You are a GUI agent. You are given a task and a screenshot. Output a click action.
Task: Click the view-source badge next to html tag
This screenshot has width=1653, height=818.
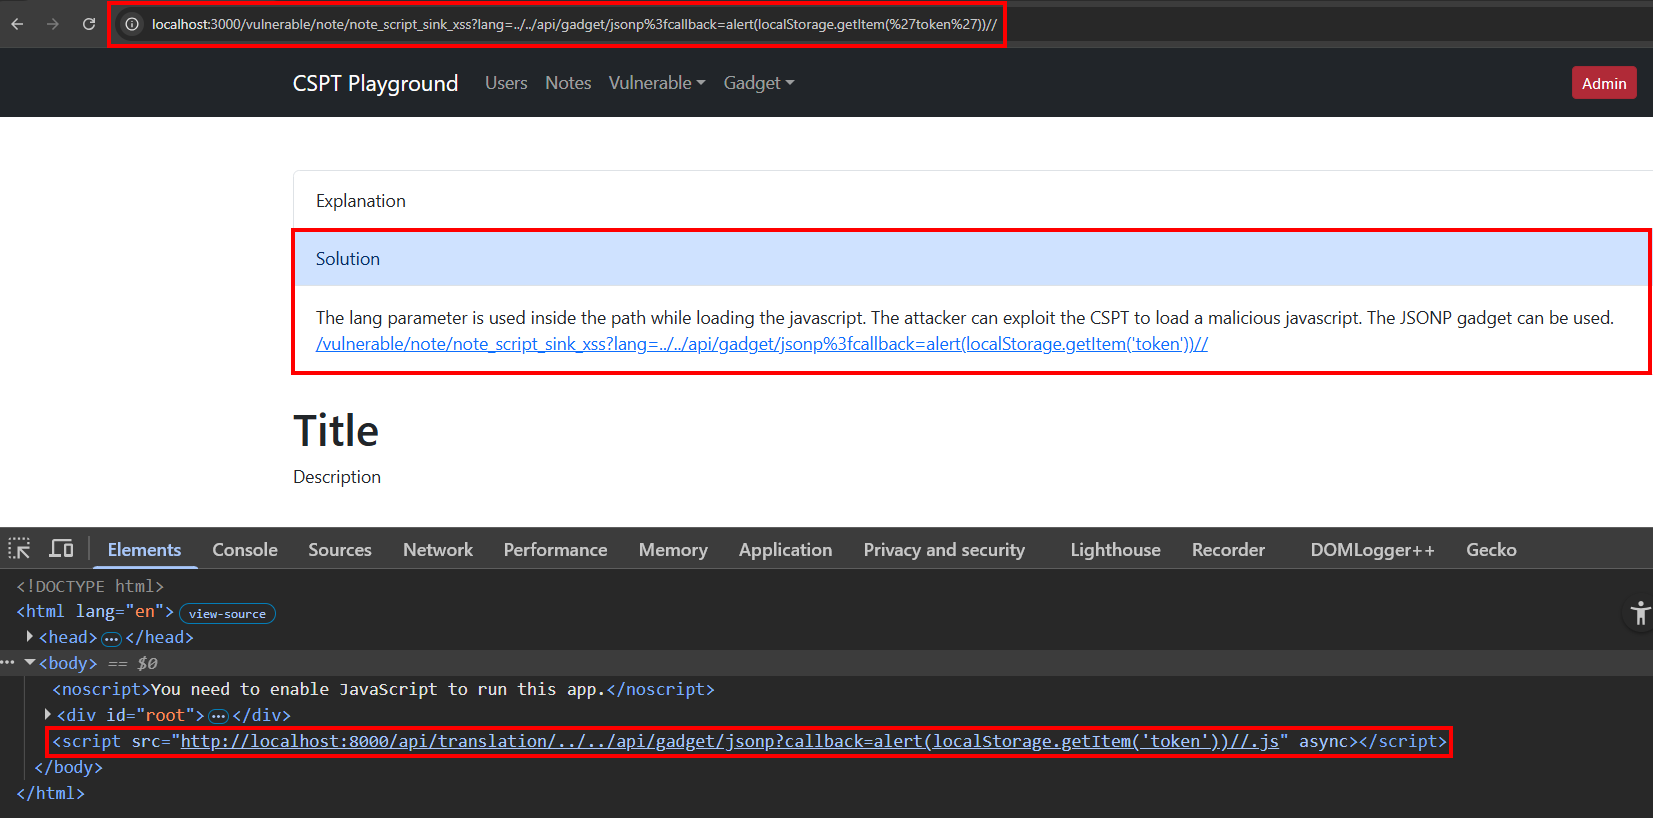(227, 613)
